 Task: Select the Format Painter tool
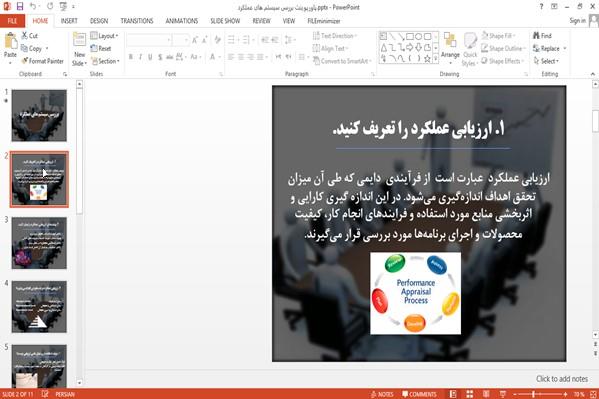[43, 61]
